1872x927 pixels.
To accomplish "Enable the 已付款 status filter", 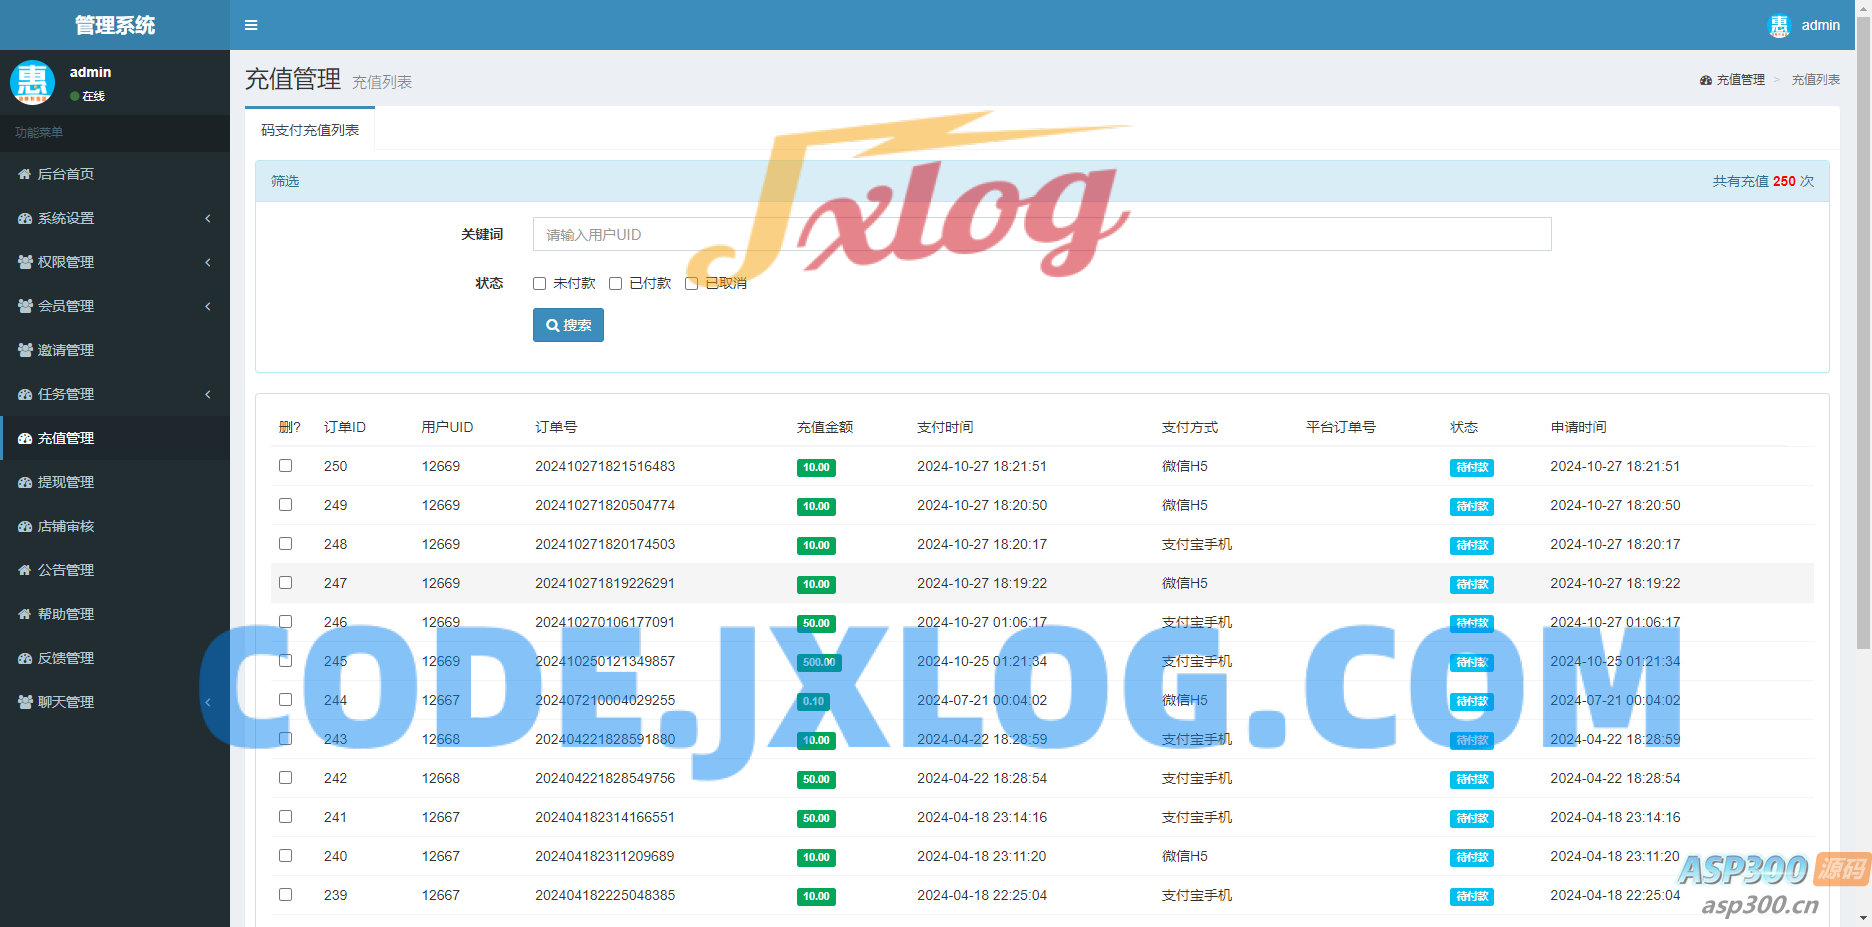I will click(616, 284).
